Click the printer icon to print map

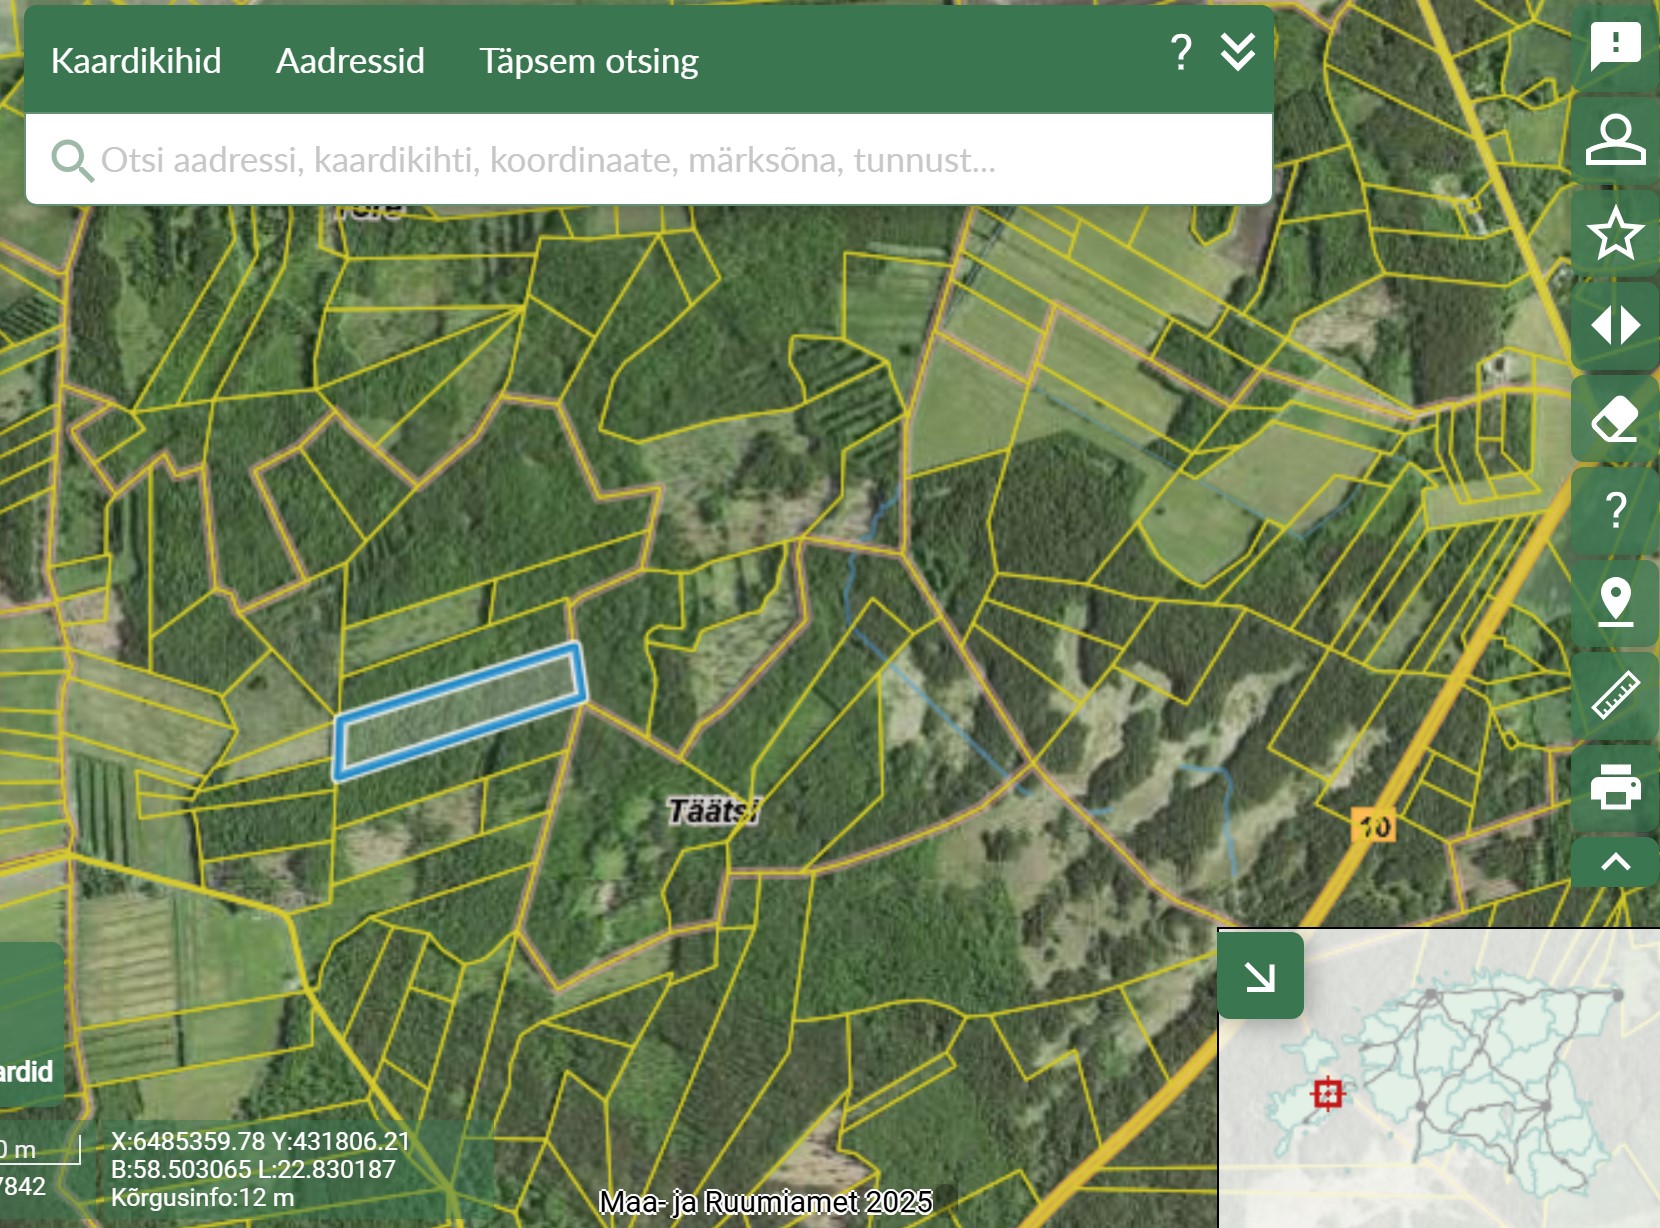click(x=1615, y=786)
